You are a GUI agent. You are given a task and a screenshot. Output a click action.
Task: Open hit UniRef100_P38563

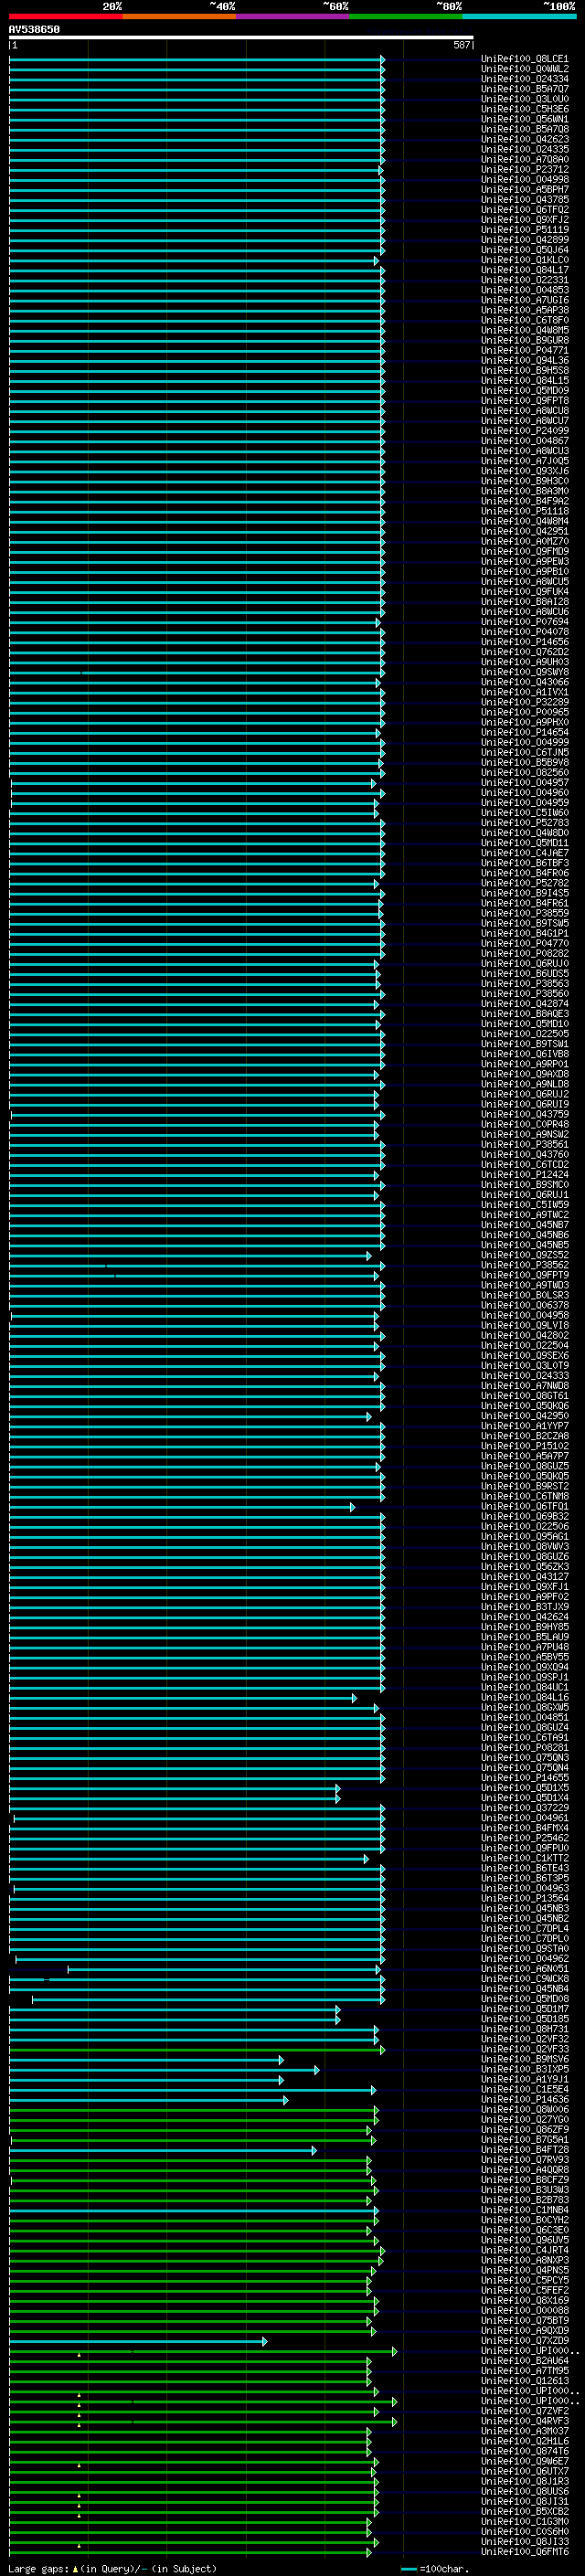click(x=525, y=984)
